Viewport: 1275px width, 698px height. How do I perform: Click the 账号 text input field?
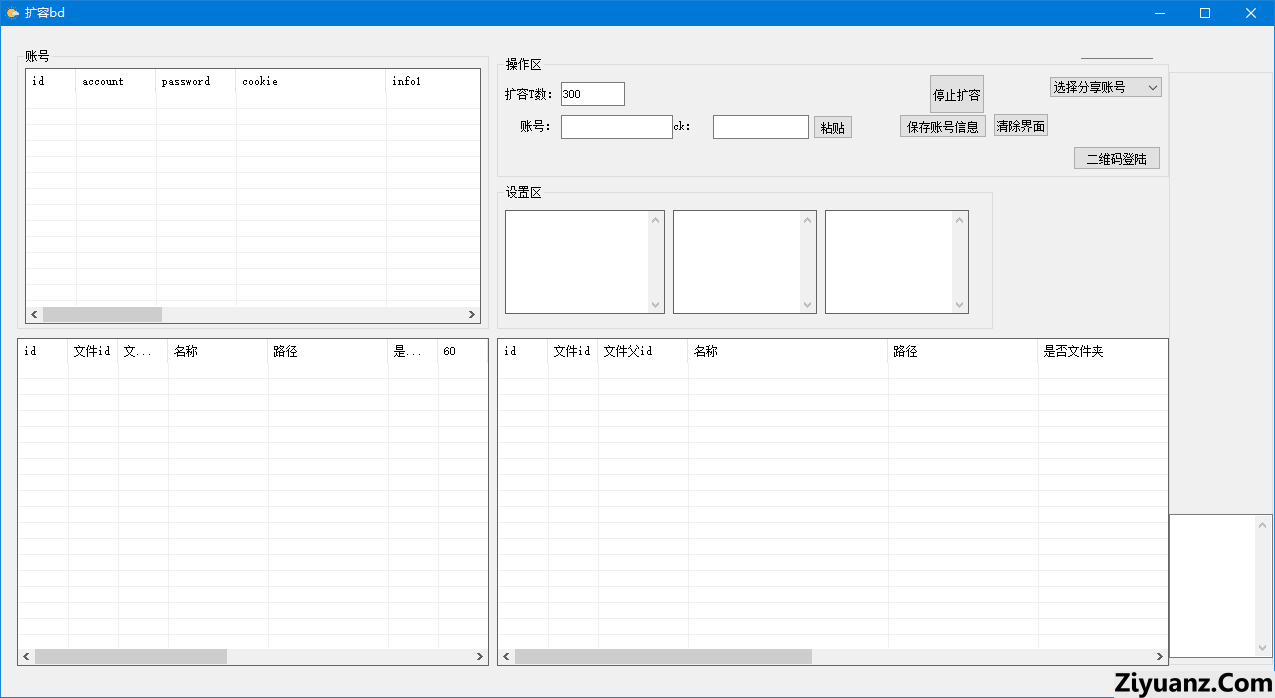[616, 127]
